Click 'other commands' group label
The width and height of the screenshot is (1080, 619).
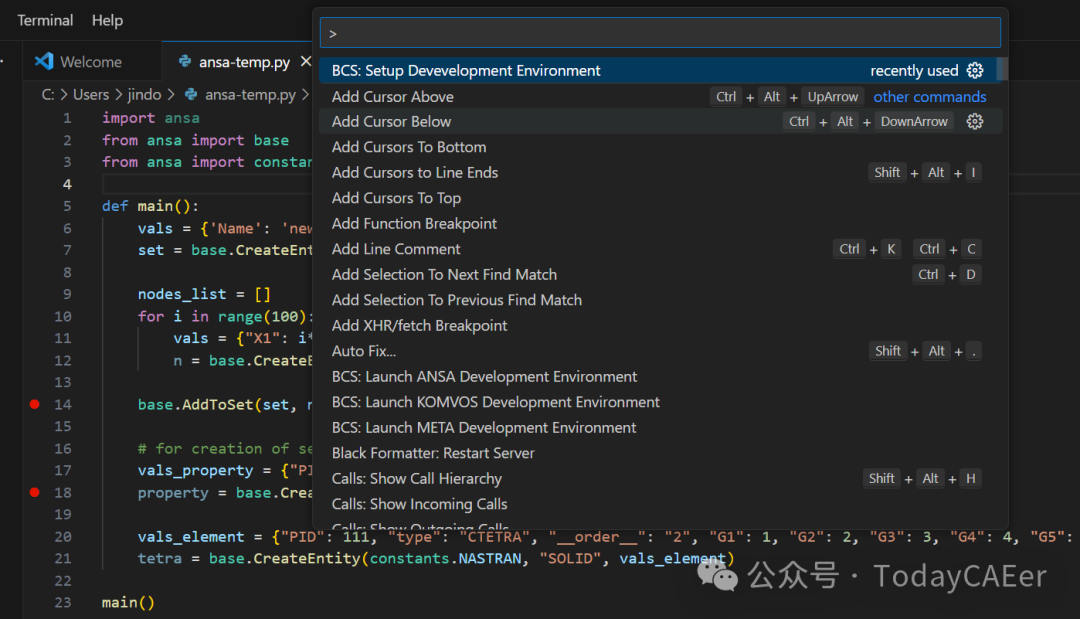coord(929,96)
